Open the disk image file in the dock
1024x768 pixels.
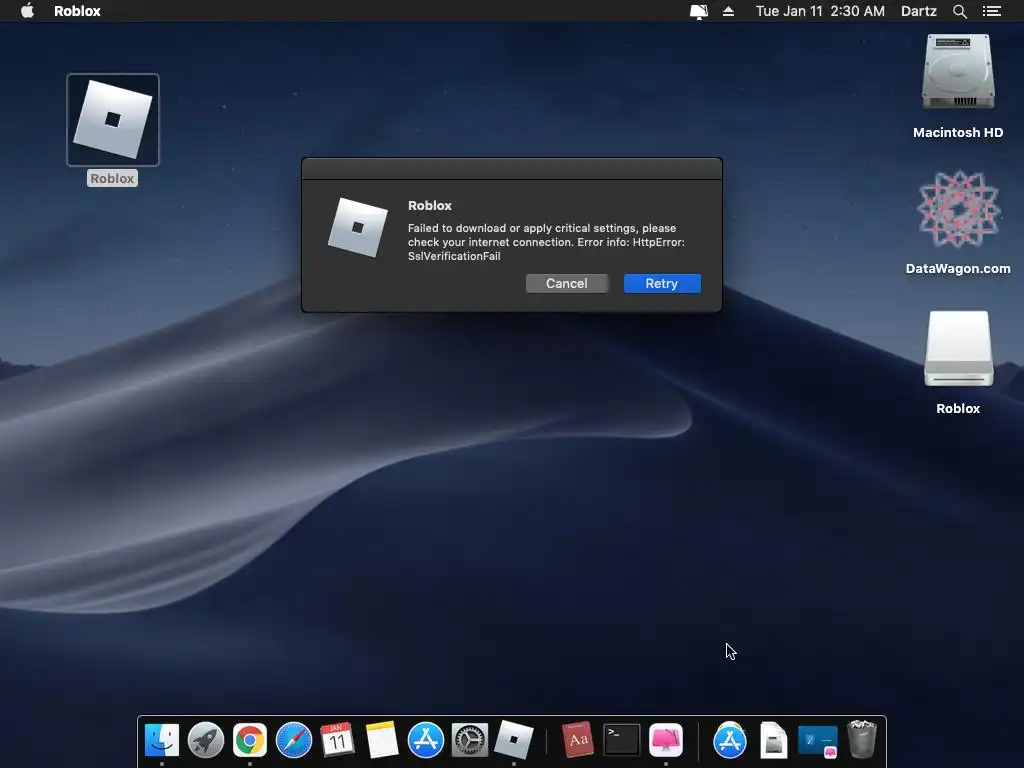click(x=773, y=740)
